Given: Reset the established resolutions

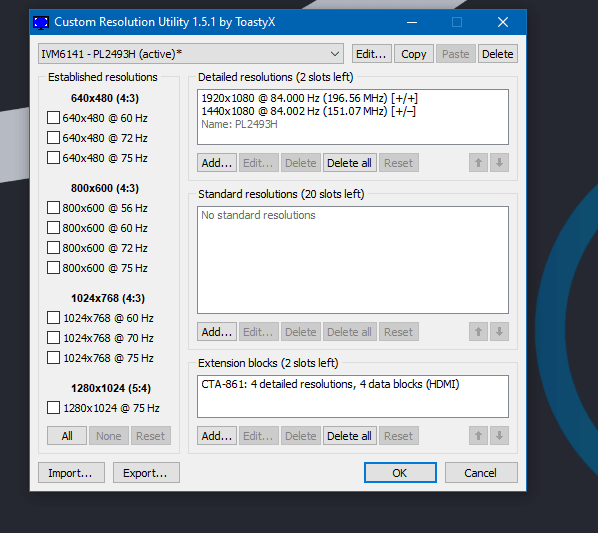Looking at the screenshot, I should (151, 435).
